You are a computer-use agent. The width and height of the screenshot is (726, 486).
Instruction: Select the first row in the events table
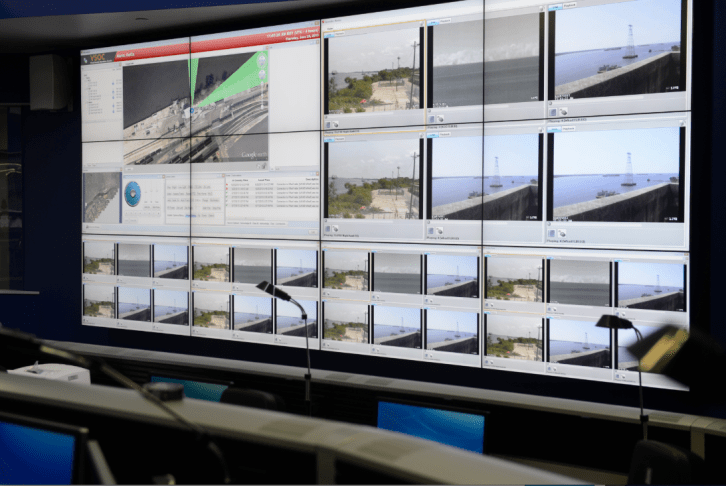(x=272, y=184)
